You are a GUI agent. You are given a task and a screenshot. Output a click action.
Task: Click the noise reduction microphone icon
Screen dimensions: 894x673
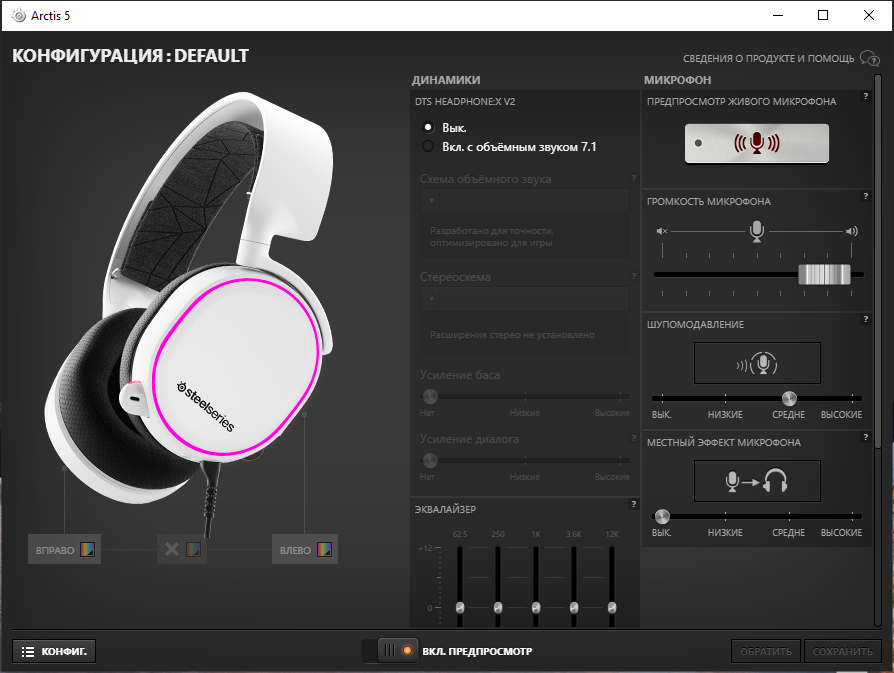(757, 363)
